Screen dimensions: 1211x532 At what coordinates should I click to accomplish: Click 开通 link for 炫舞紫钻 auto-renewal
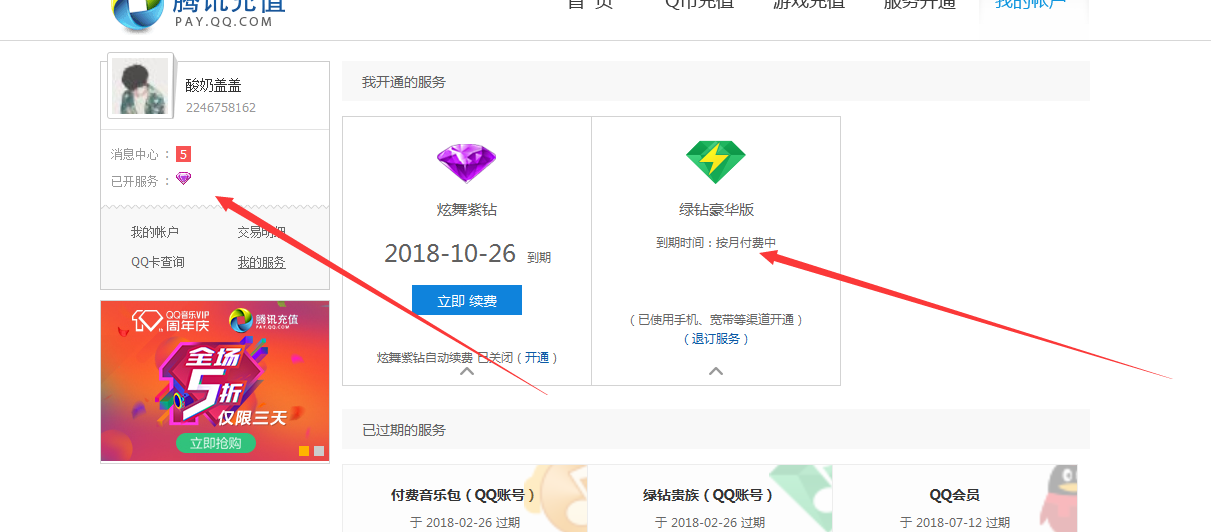pos(537,357)
